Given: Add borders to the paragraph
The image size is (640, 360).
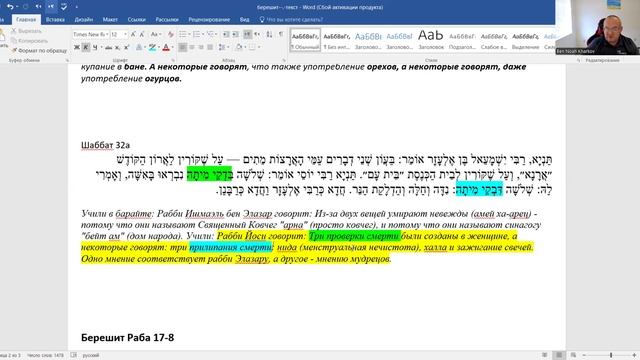Looking at the screenshot, I should click(252, 47).
